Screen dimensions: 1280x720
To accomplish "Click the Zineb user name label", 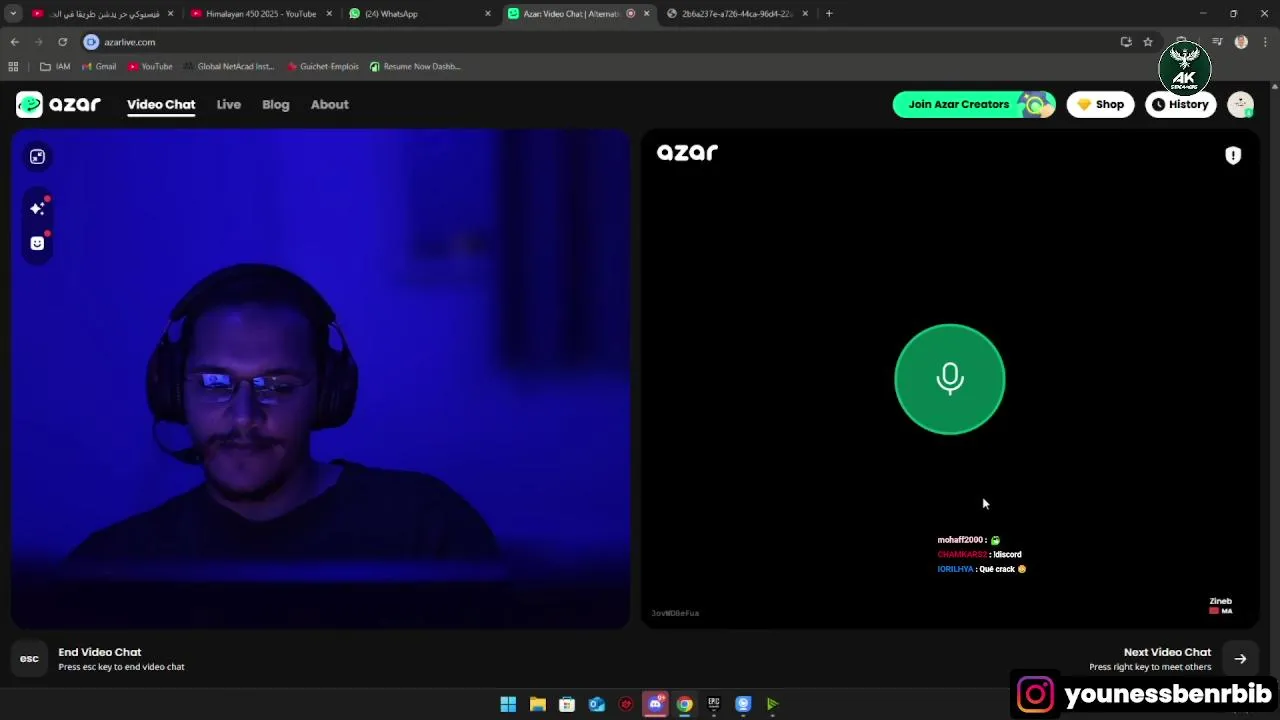I will point(1220,601).
